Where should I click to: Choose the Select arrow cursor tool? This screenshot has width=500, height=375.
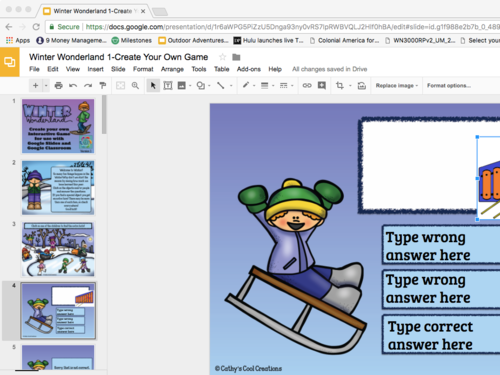(x=153, y=86)
